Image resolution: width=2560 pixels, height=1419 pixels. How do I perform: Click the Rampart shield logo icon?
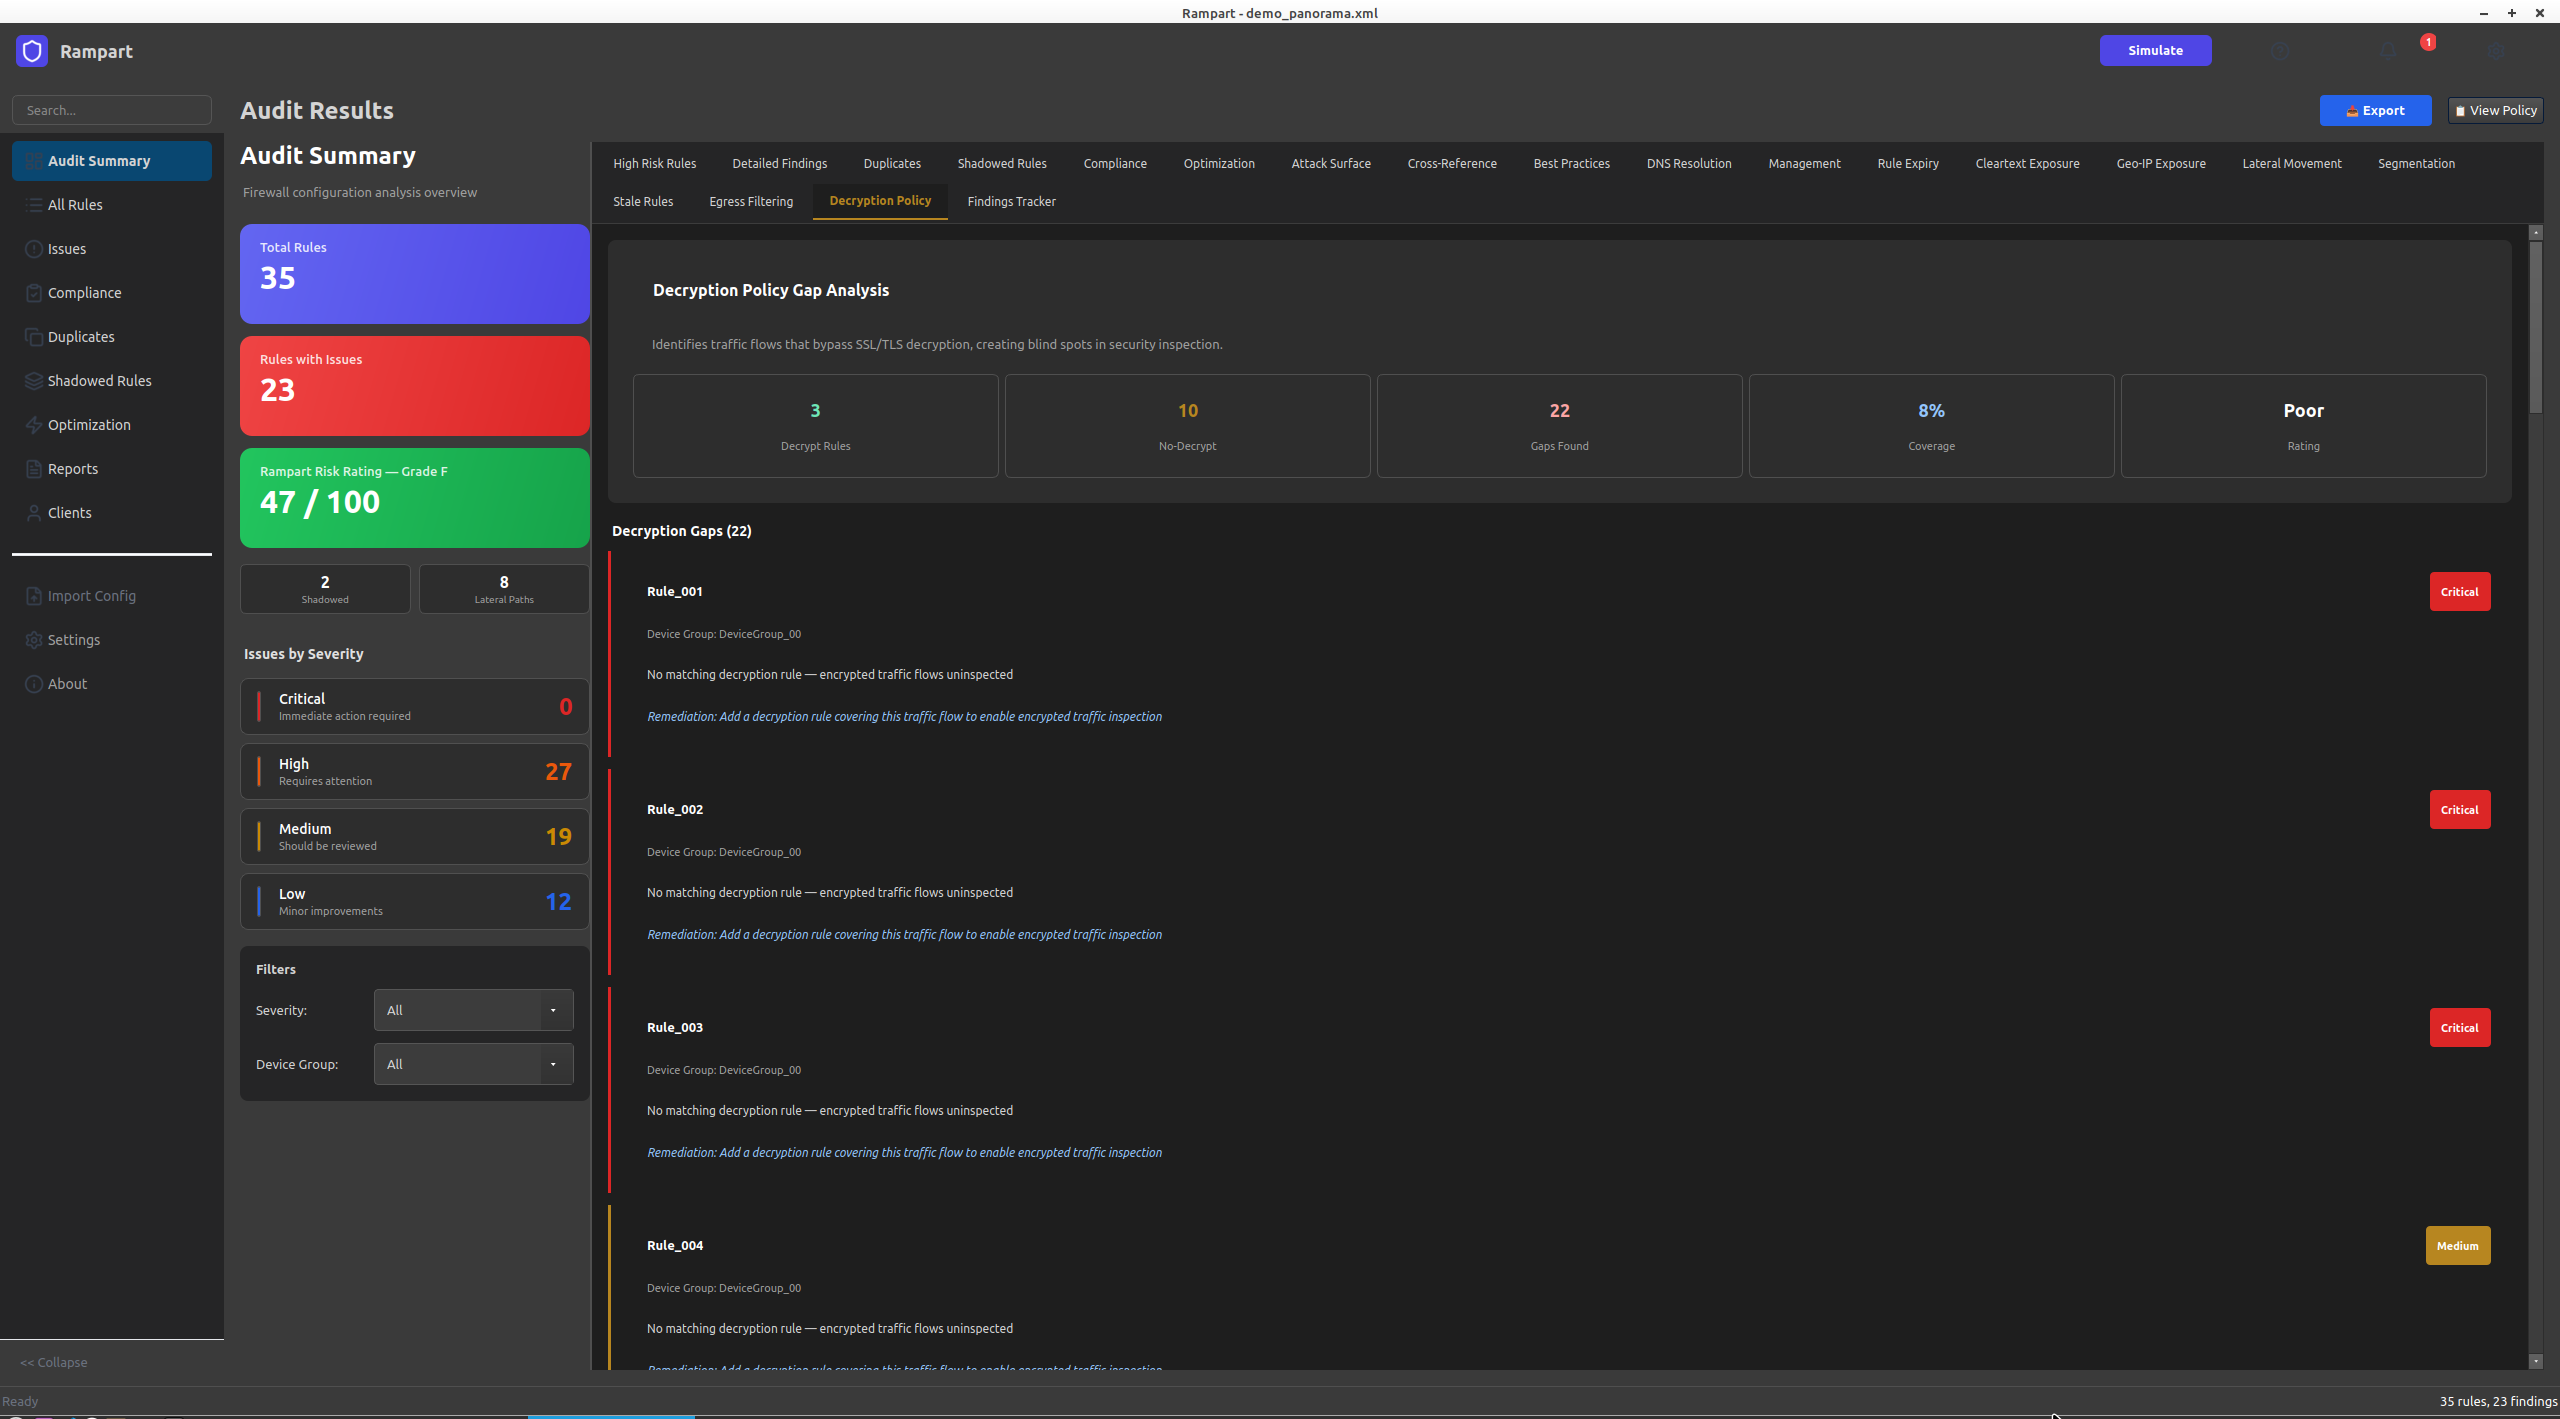[32, 51]
